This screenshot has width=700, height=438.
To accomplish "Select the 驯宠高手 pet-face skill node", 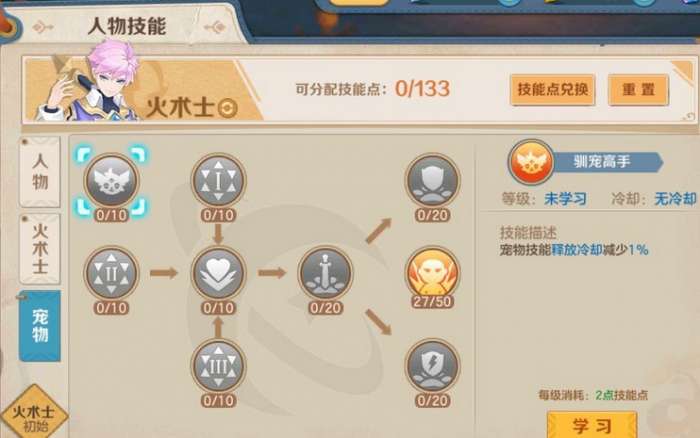I will pyautogui.click(x=112, y=181).
